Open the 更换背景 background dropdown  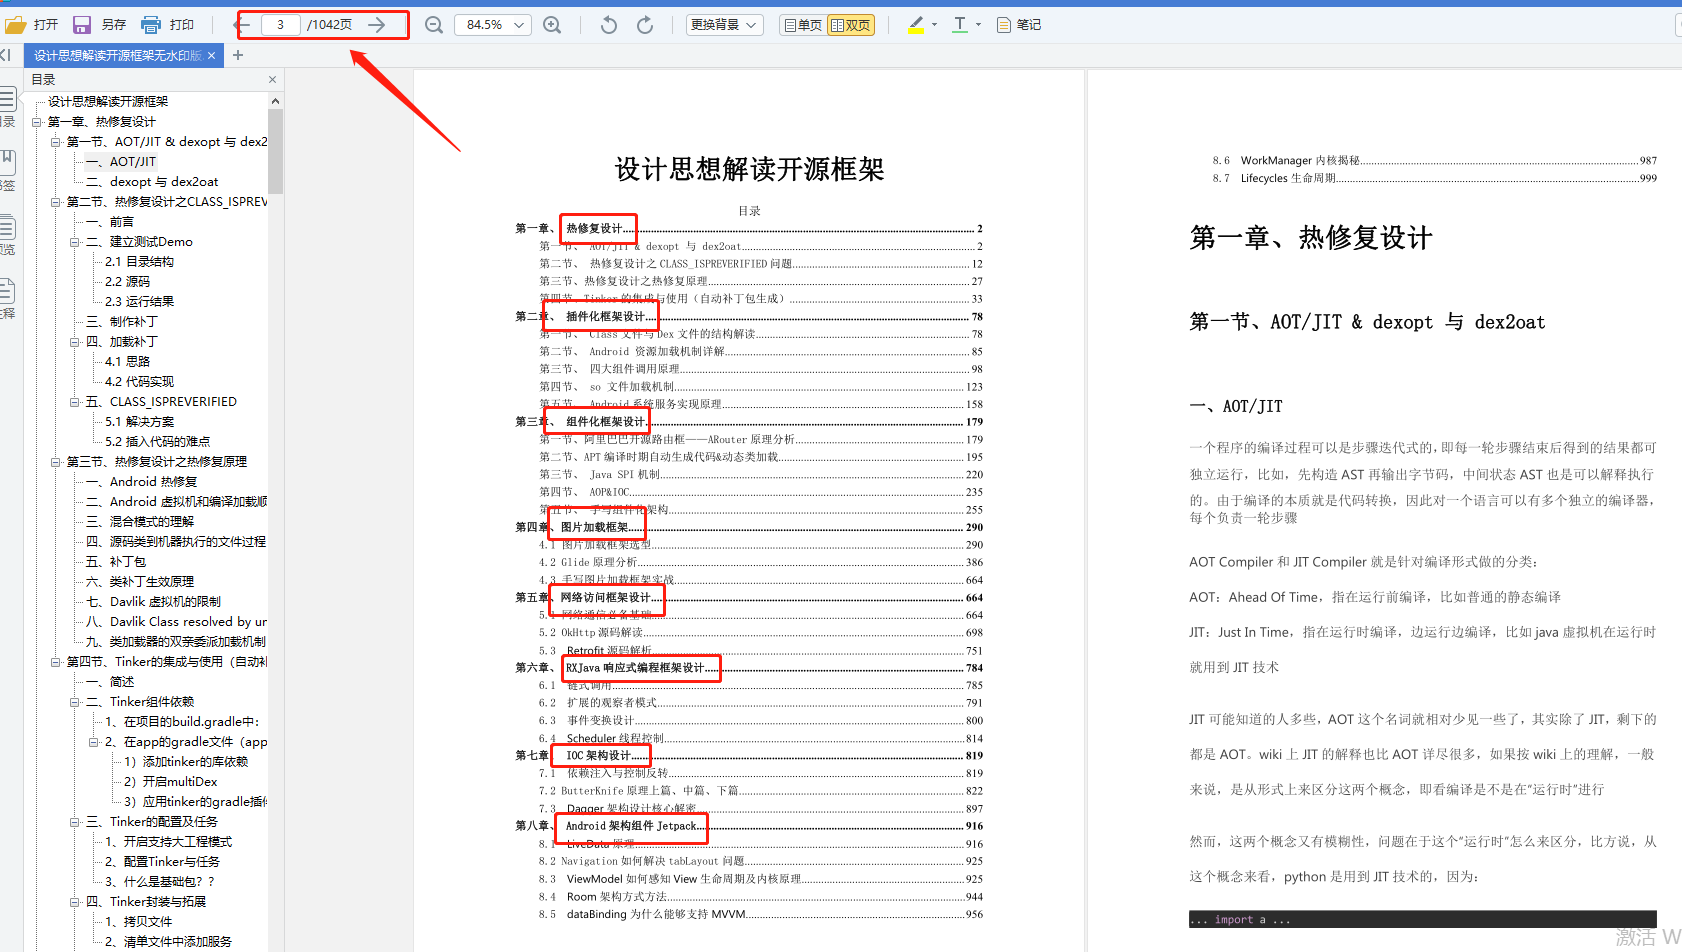(x=723, y=24)
